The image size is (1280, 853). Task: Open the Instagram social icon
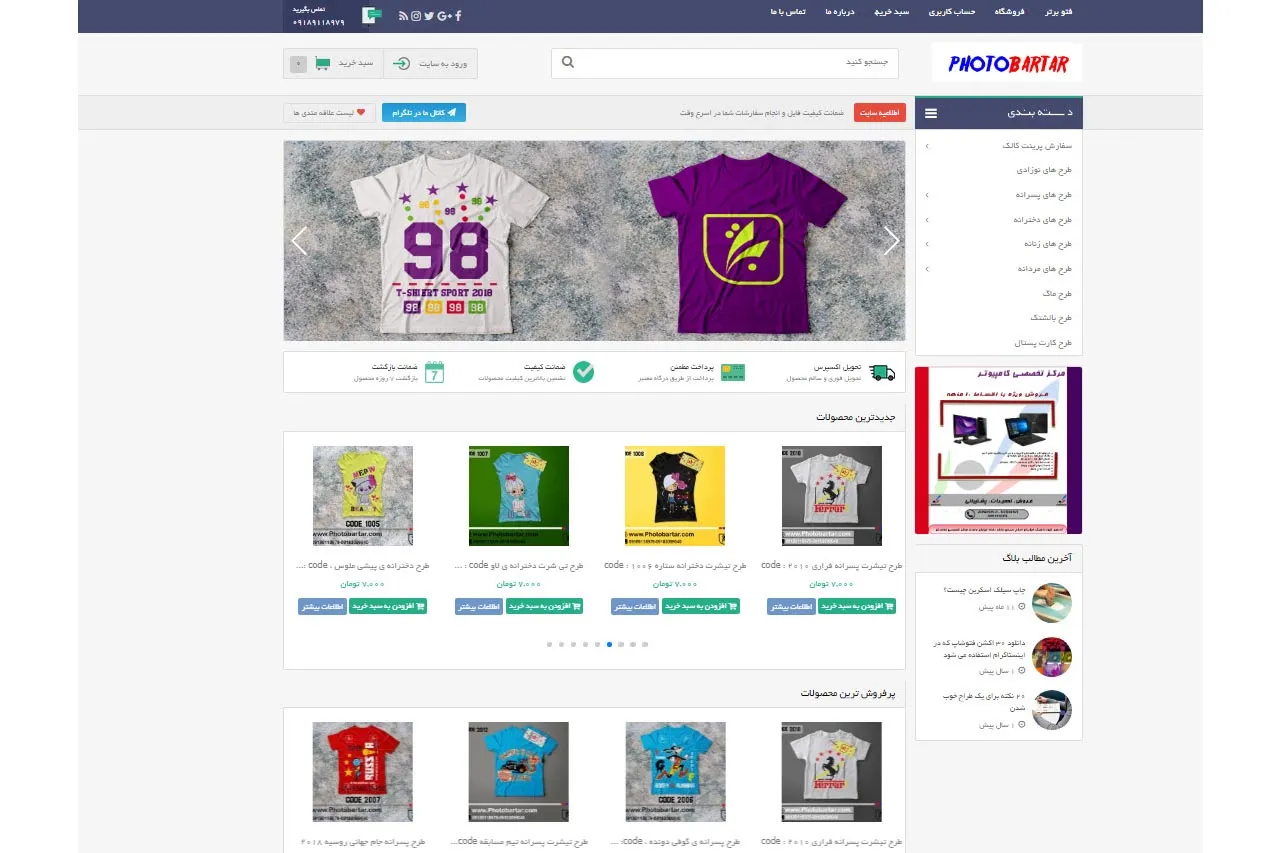tap(416, 15)
